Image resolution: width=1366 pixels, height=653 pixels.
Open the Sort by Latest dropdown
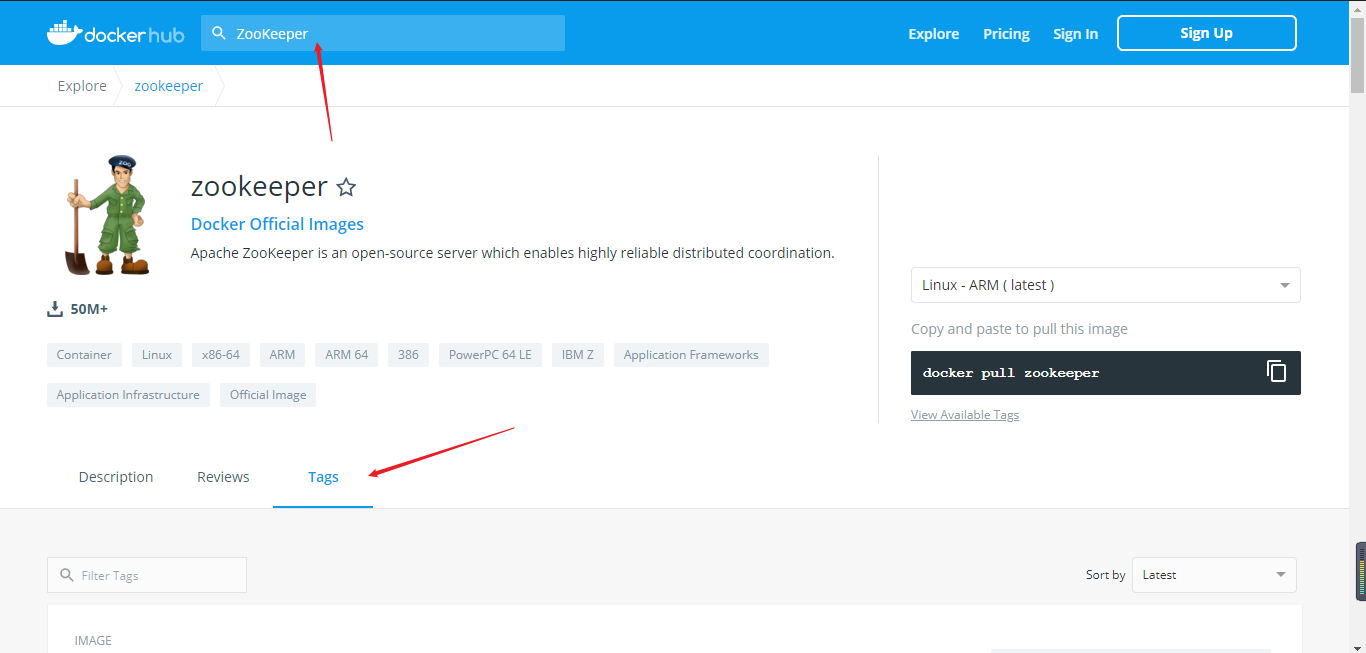tap(1214, 575)
